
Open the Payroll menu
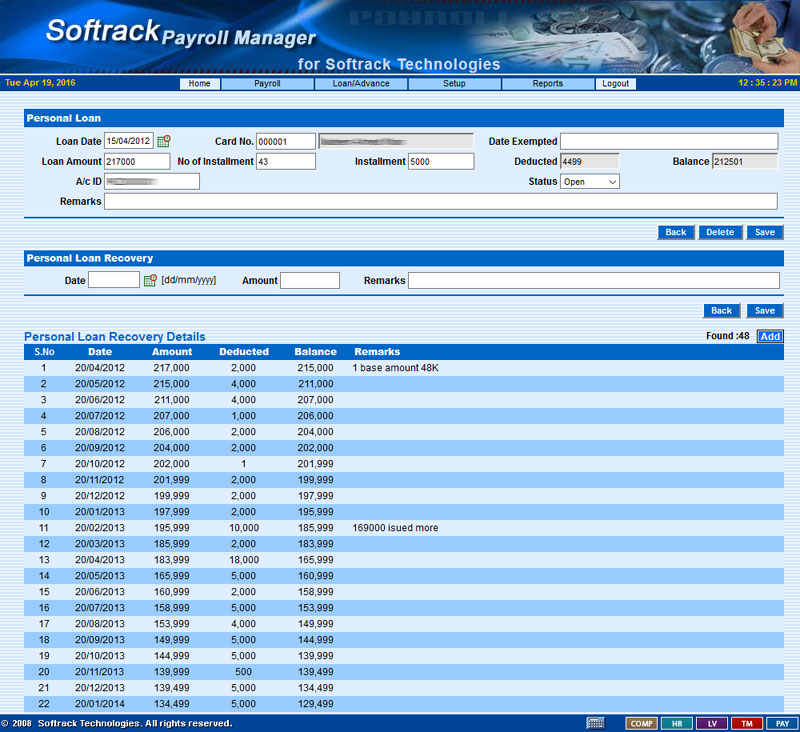click(x=267, y=84)
